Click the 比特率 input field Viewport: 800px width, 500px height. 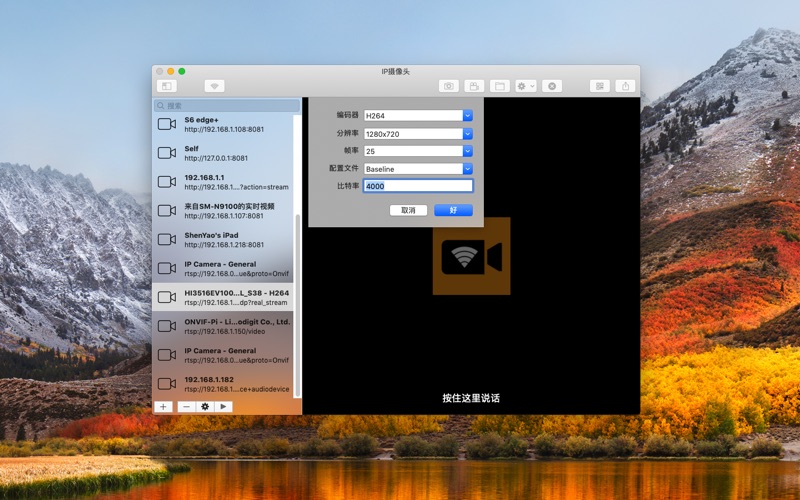(x=417, y=186)
